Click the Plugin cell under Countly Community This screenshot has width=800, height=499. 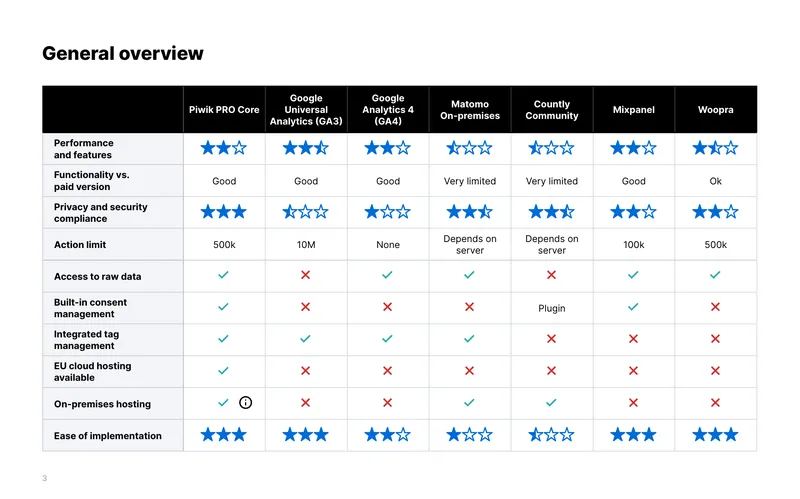point(552,308)
